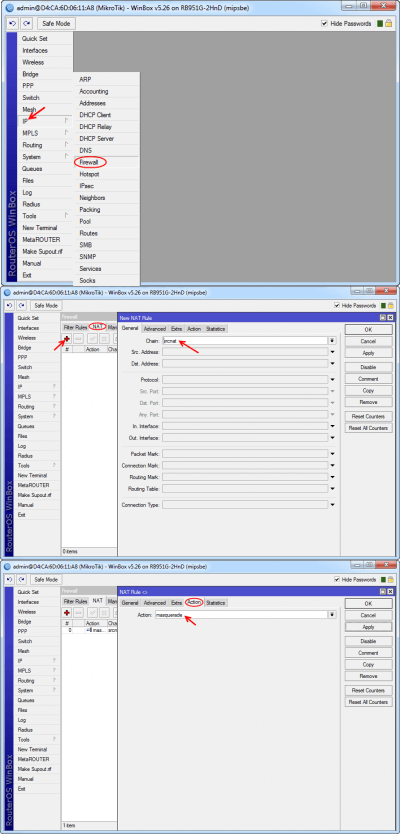
Task: Toggle Hide Passwords above the New NAT Rule dialog
Action: 337,306
